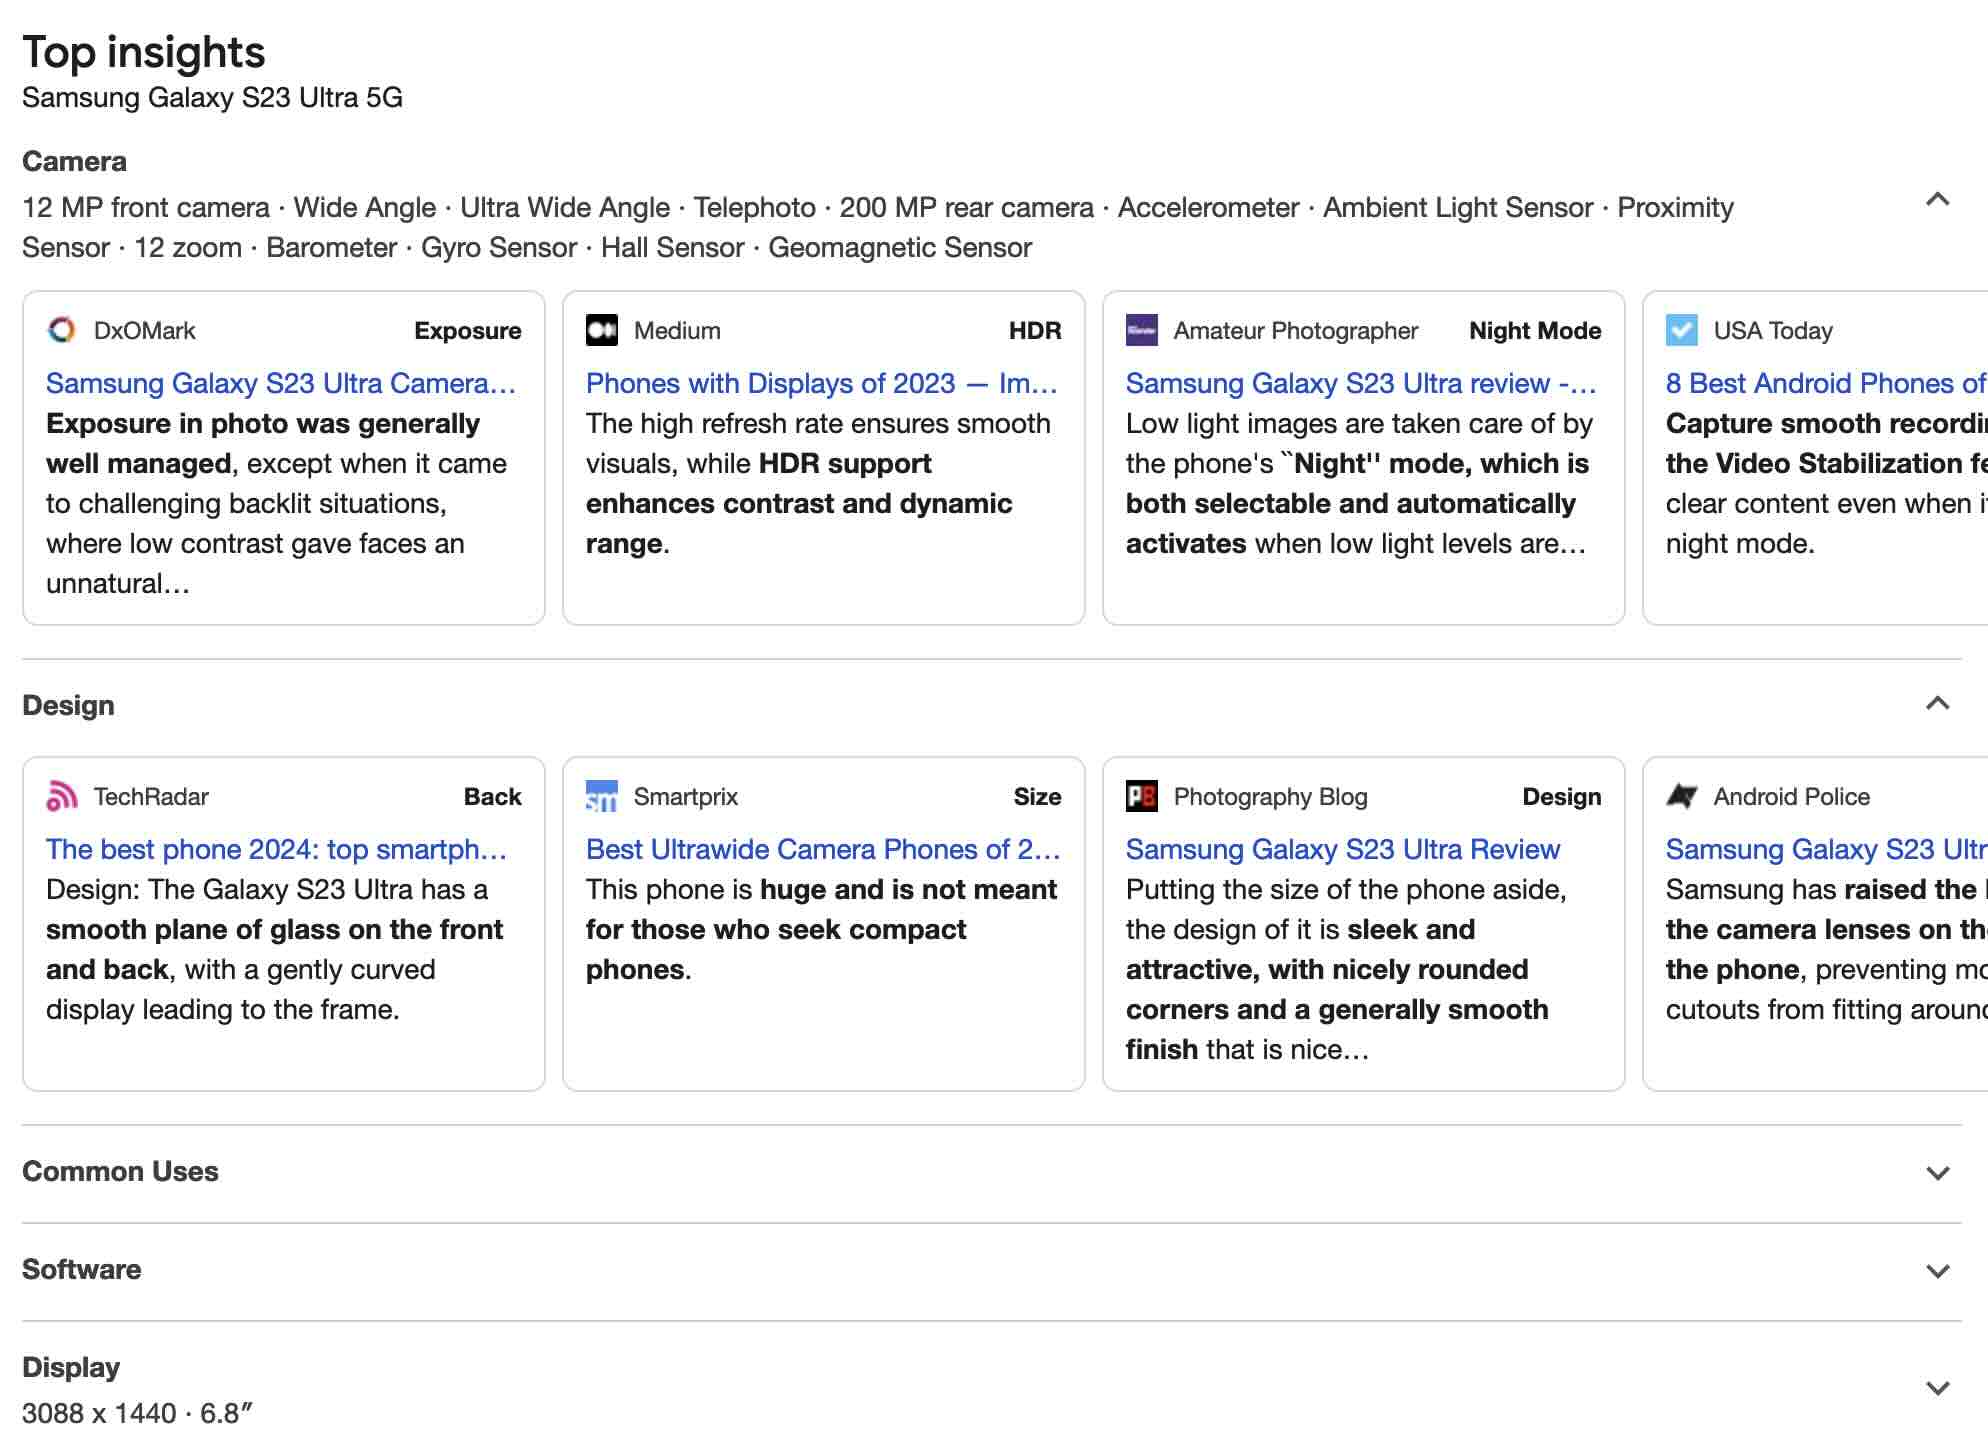The width and height of the screenshot is (1988, 1446).
Task: Click the USA Today source name
Action: click(x=1773, y=331)
